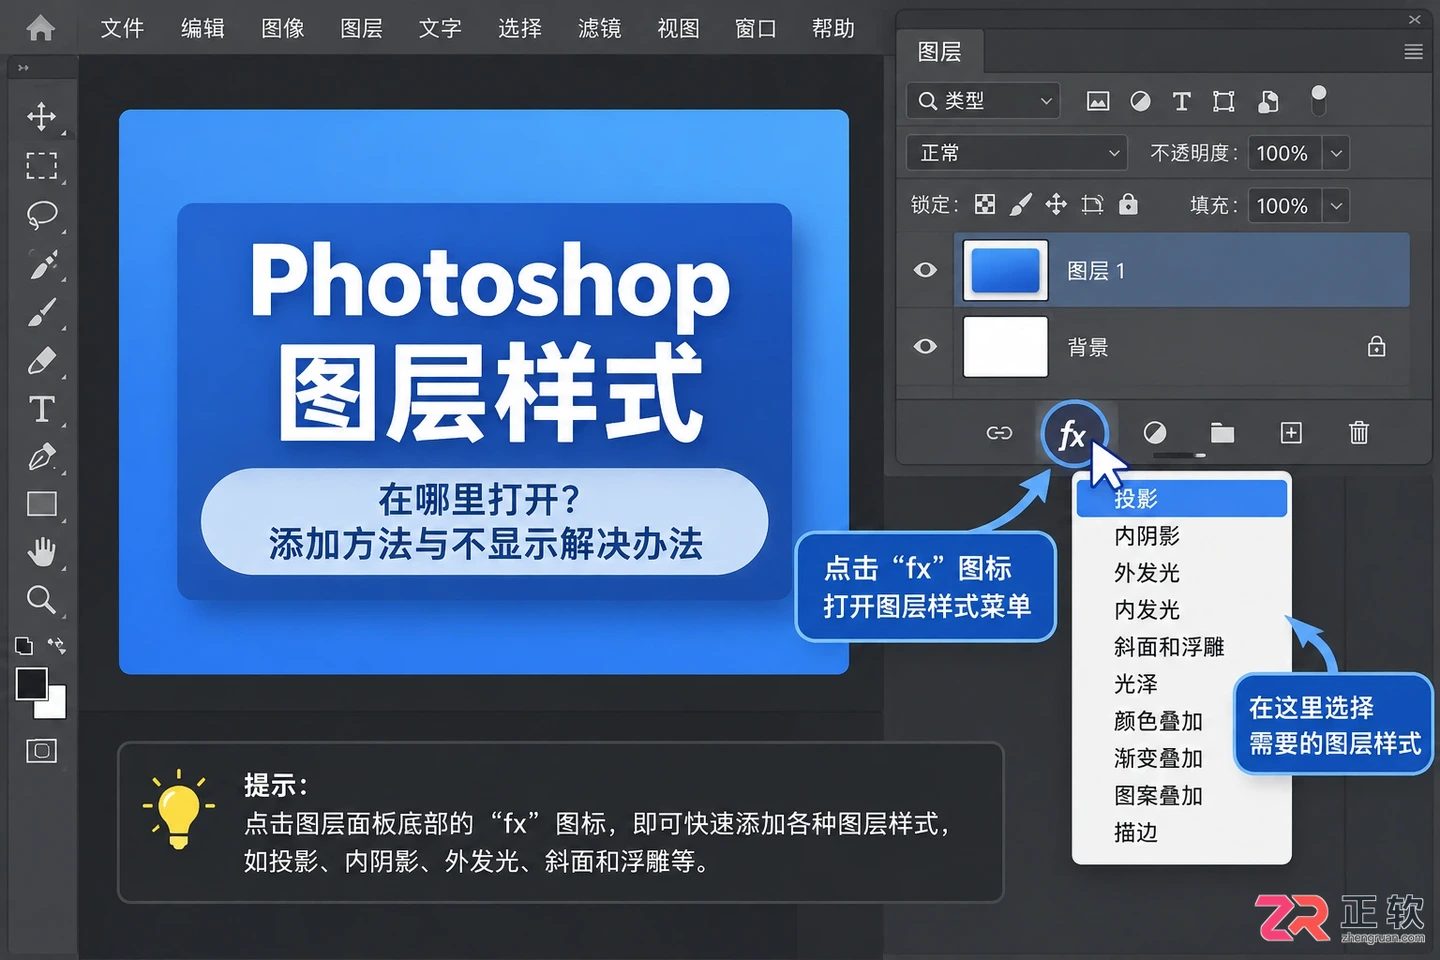
Task: Filter layers by pixel layers
Action: click(1098, 101)
